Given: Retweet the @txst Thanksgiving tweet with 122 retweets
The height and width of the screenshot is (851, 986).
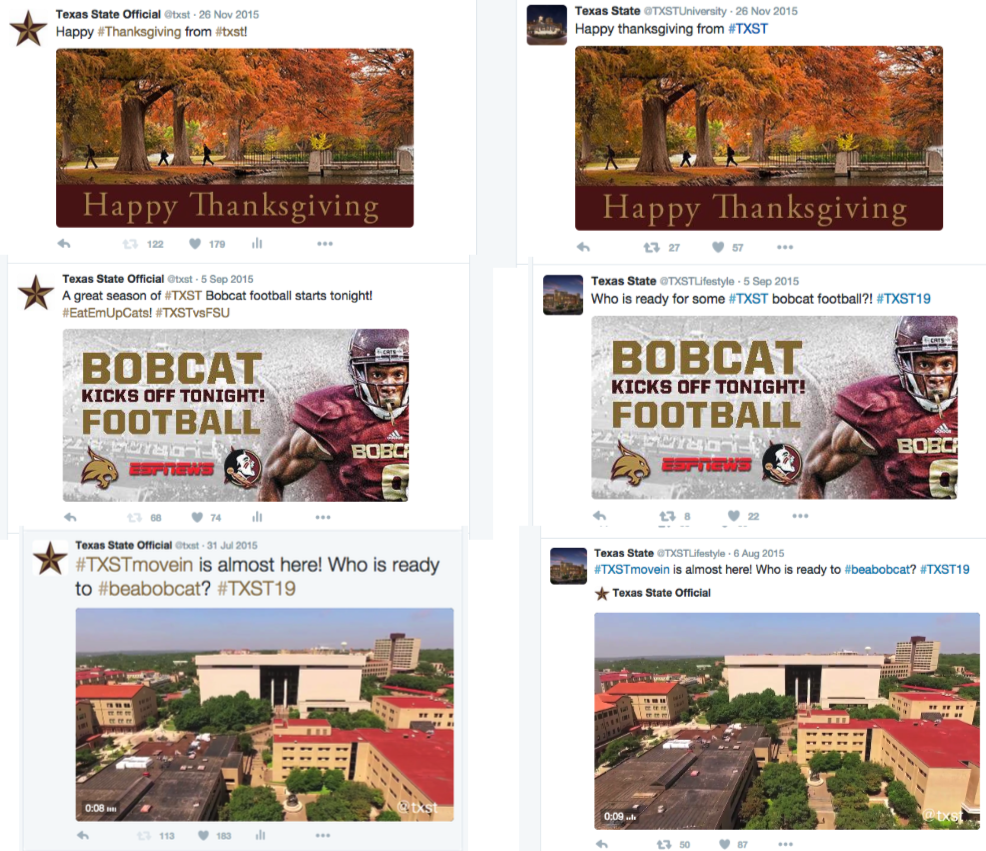Looking at the screenshot, I should coord(131,244).
